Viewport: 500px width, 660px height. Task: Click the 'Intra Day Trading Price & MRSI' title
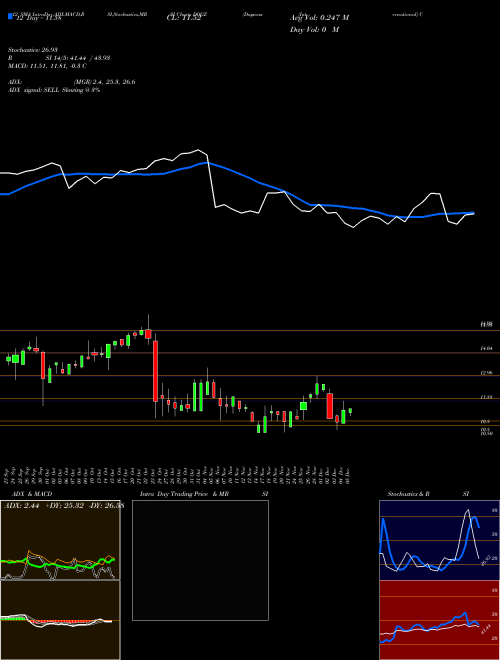pyautogui.click(x=204, y=494)
